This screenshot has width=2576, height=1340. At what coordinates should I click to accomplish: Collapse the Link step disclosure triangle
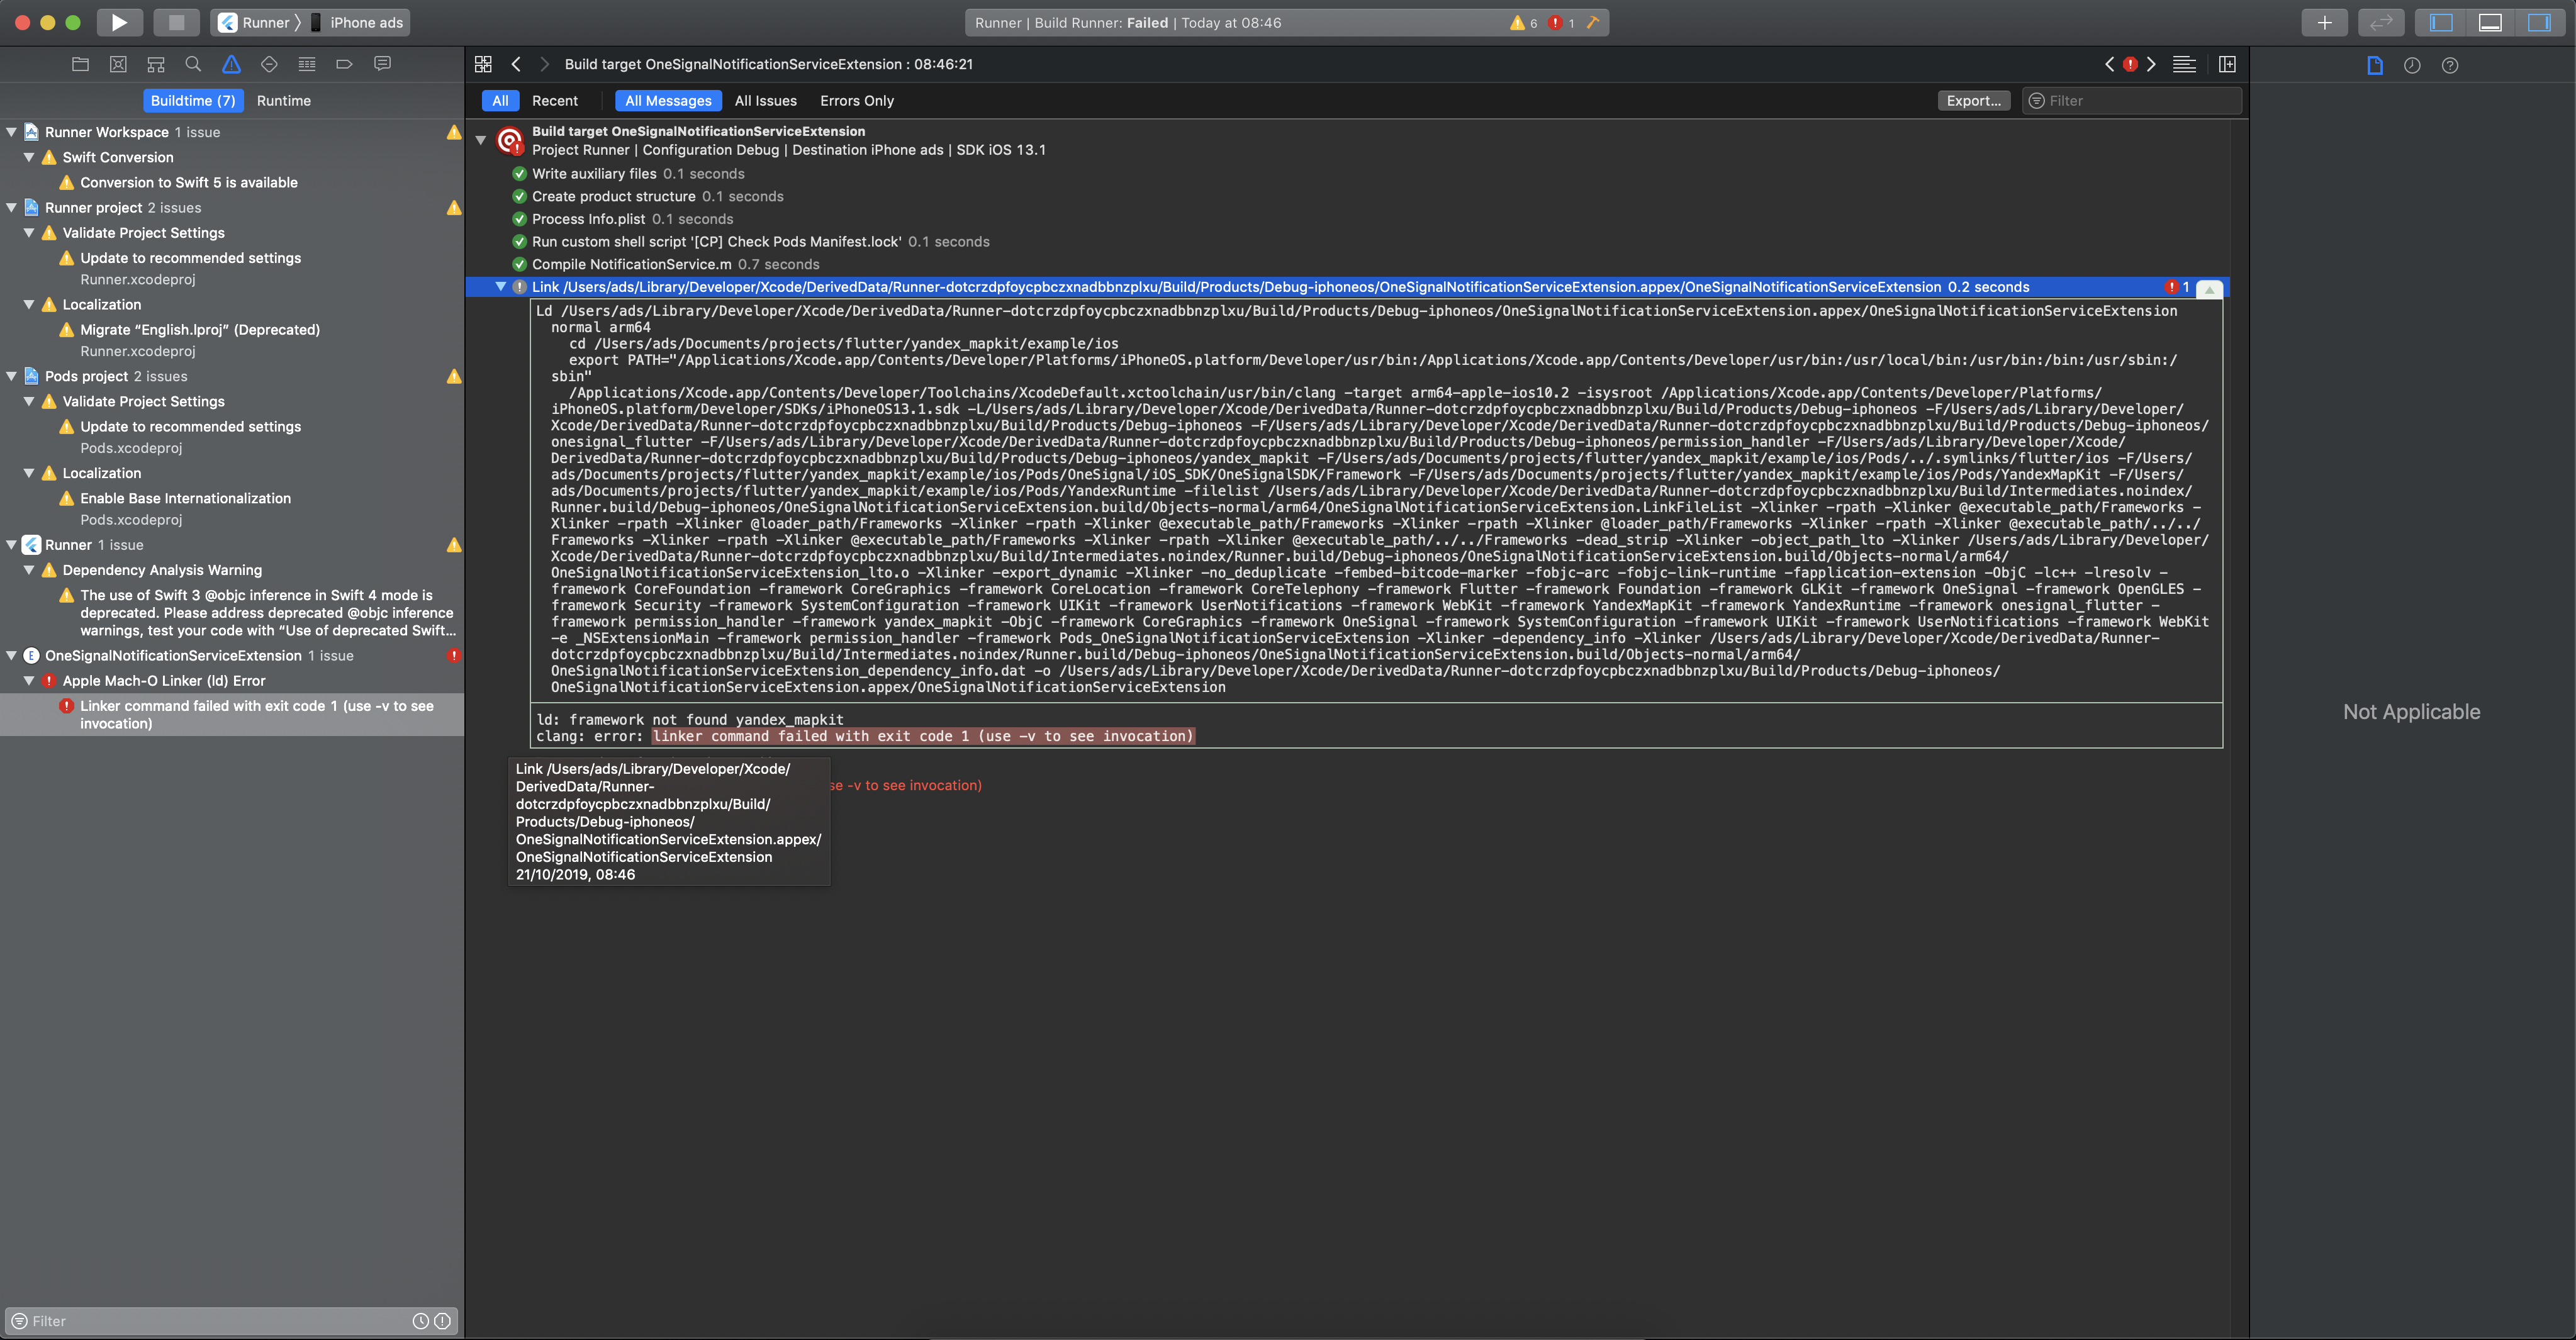(501, 286)
